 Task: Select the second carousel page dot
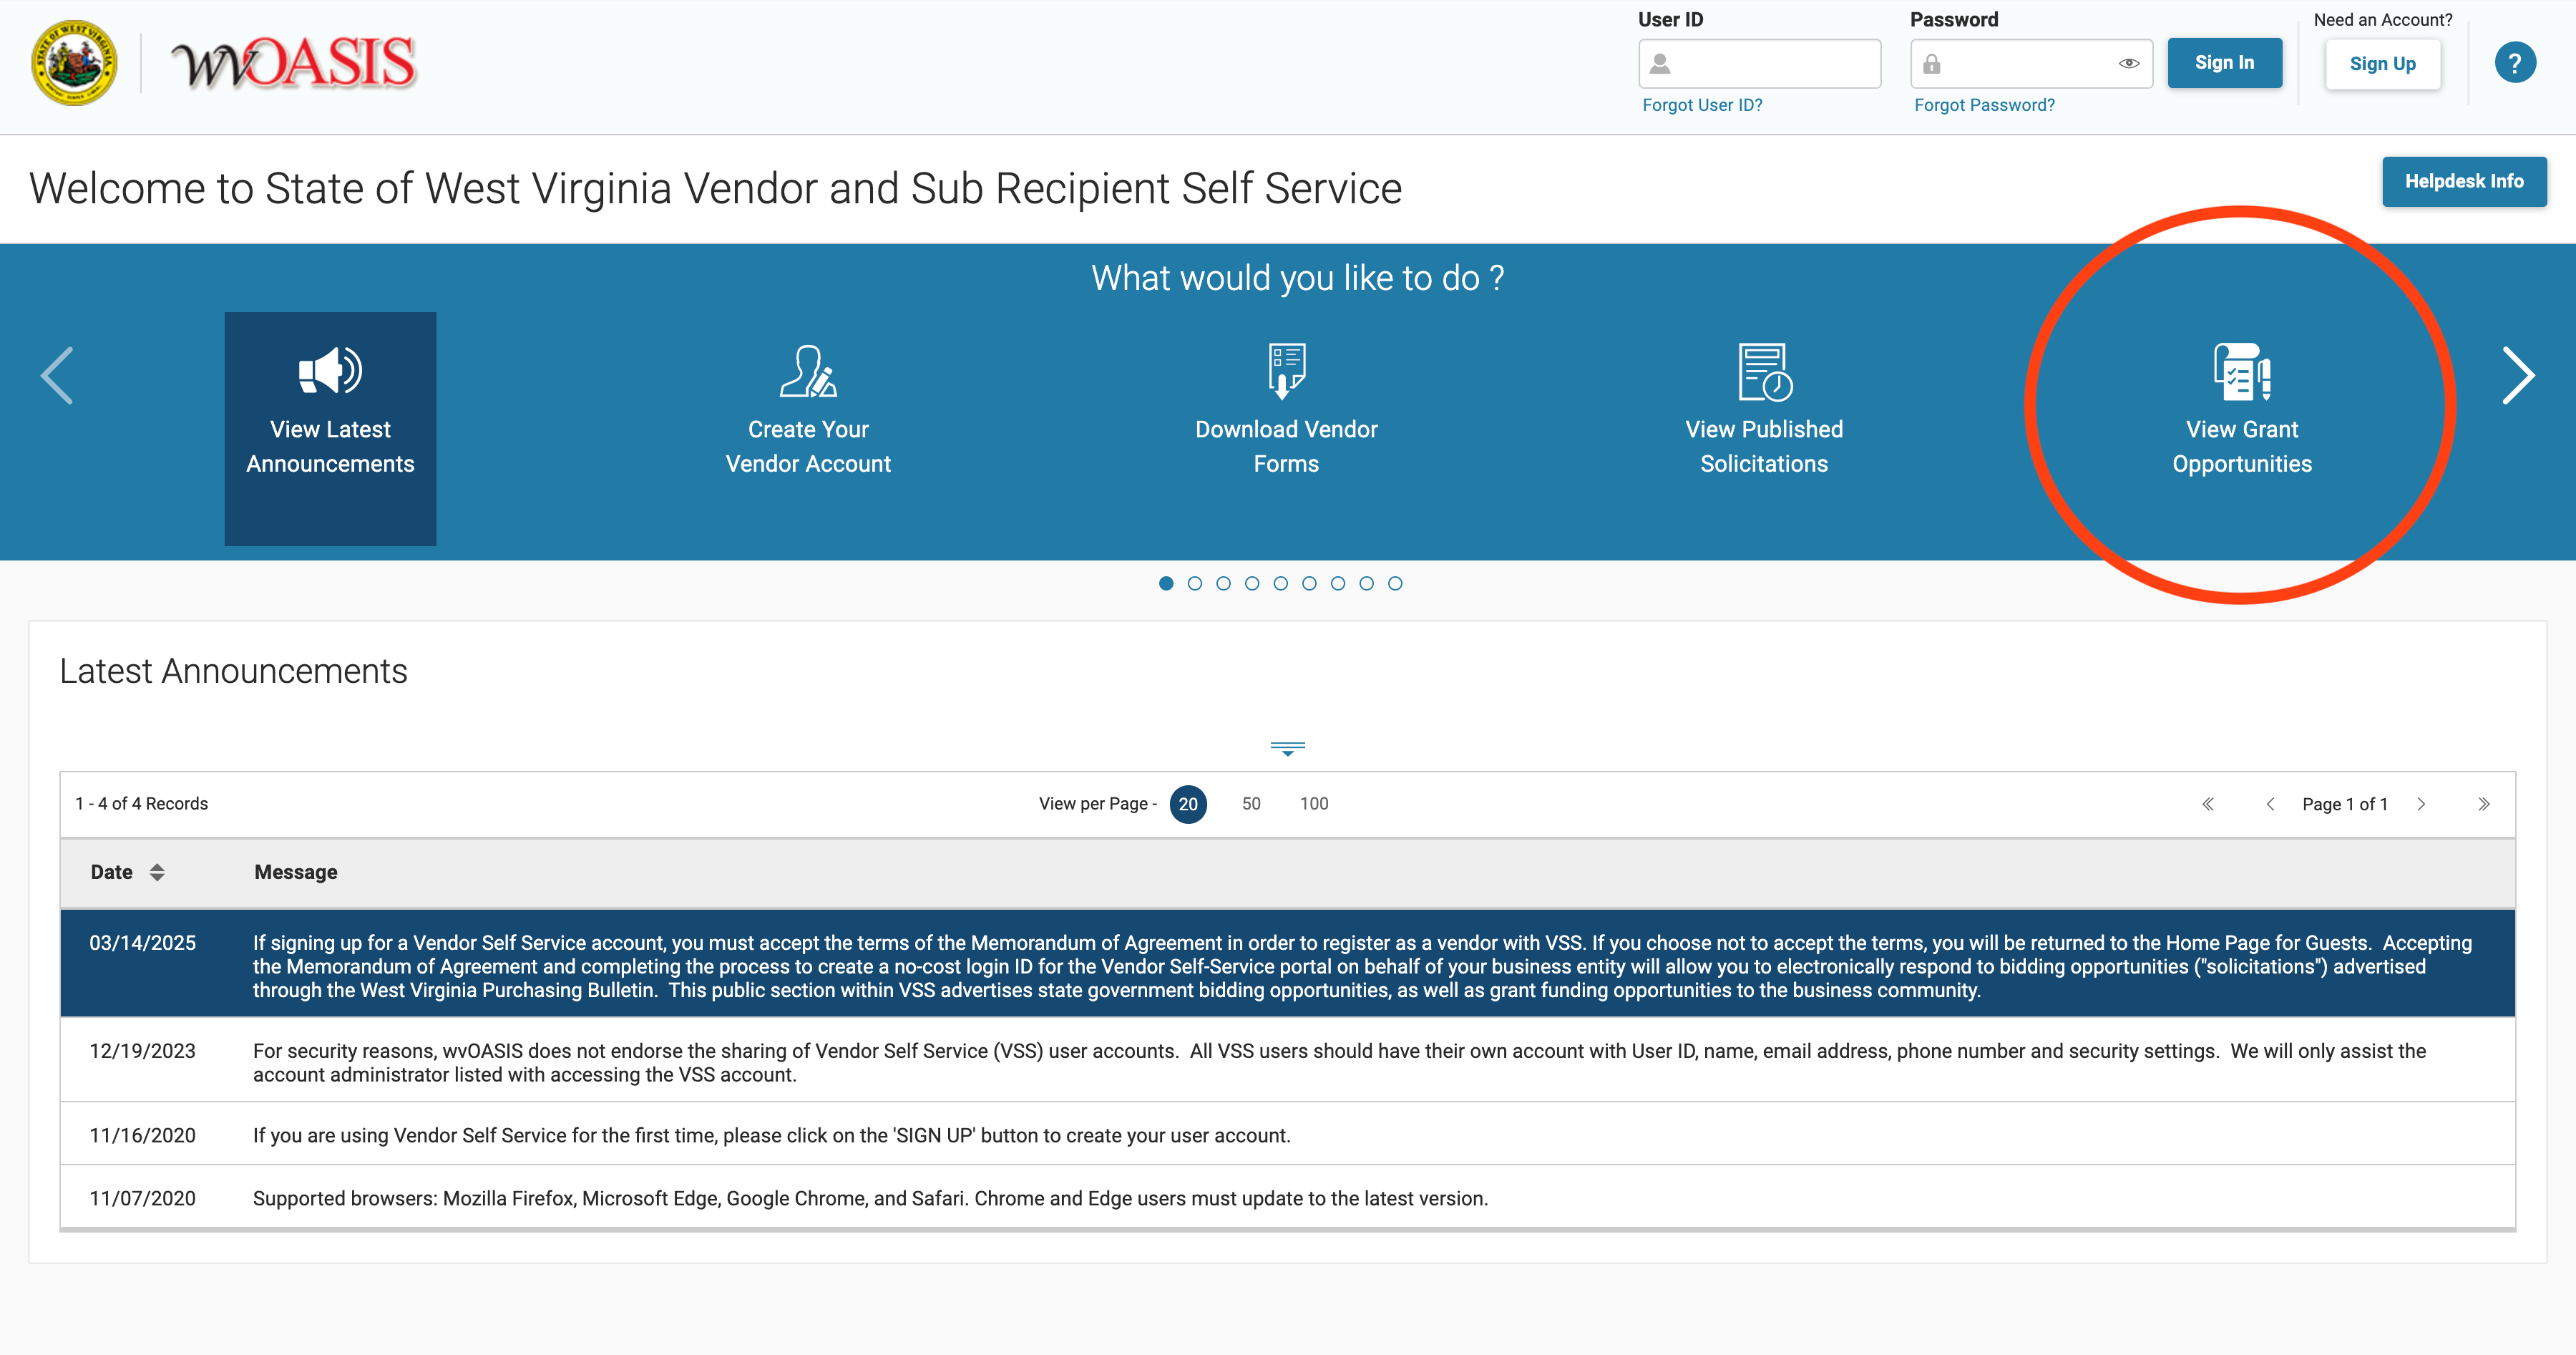[1194, 583]
